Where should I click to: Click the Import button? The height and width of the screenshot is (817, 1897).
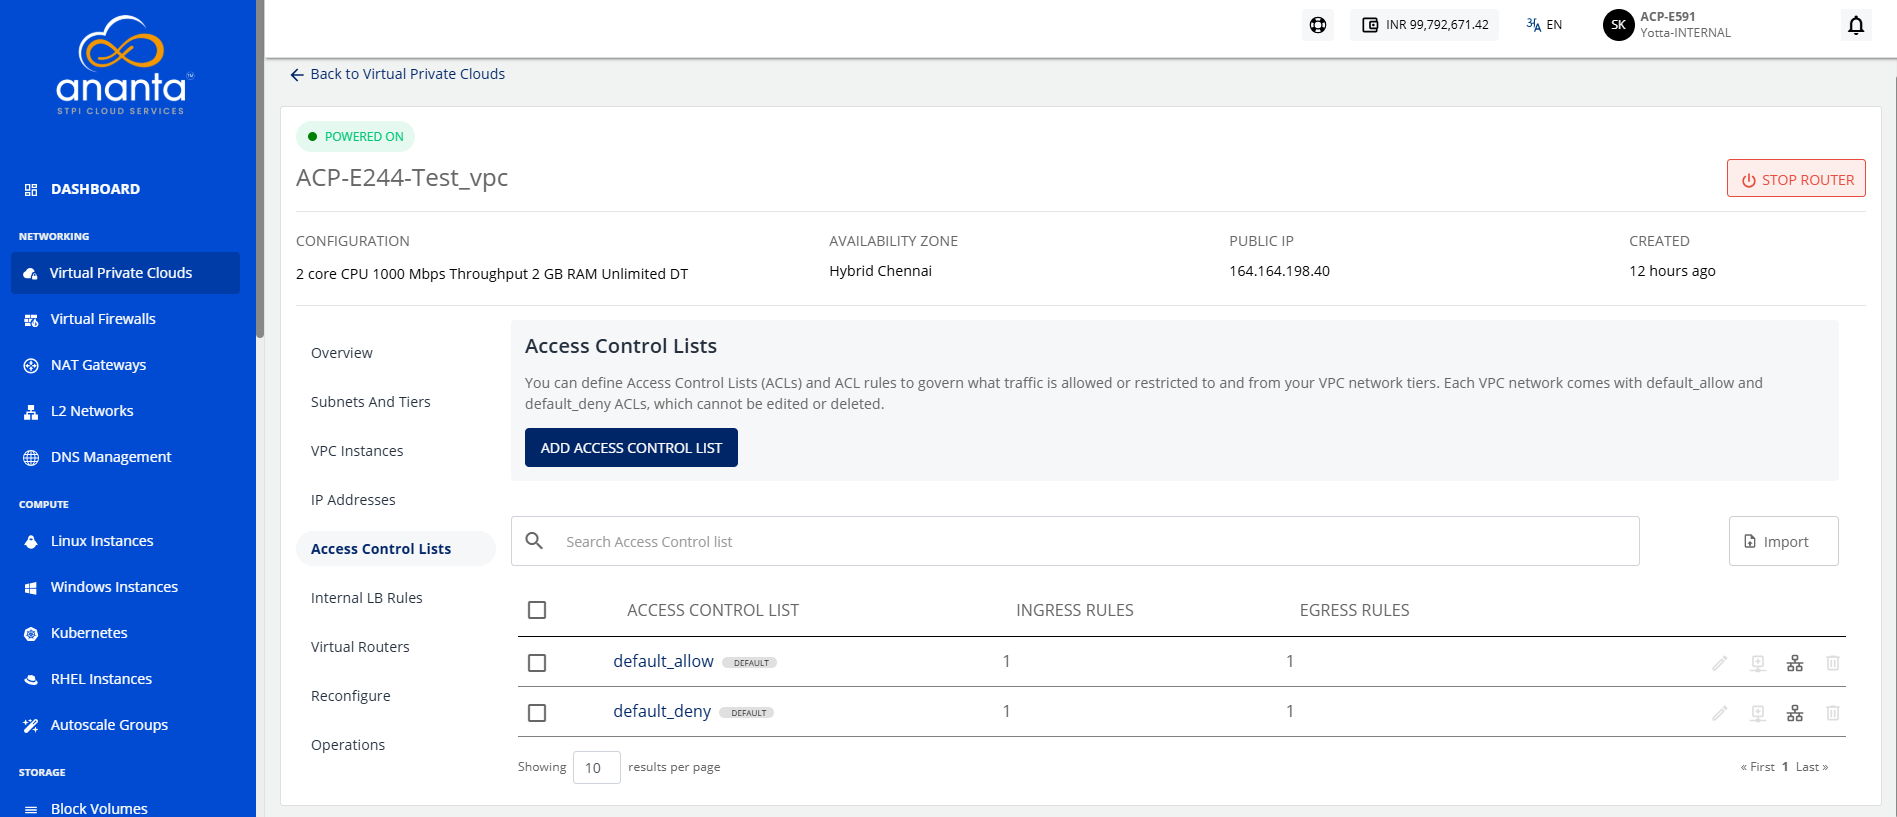point(1783,541)
